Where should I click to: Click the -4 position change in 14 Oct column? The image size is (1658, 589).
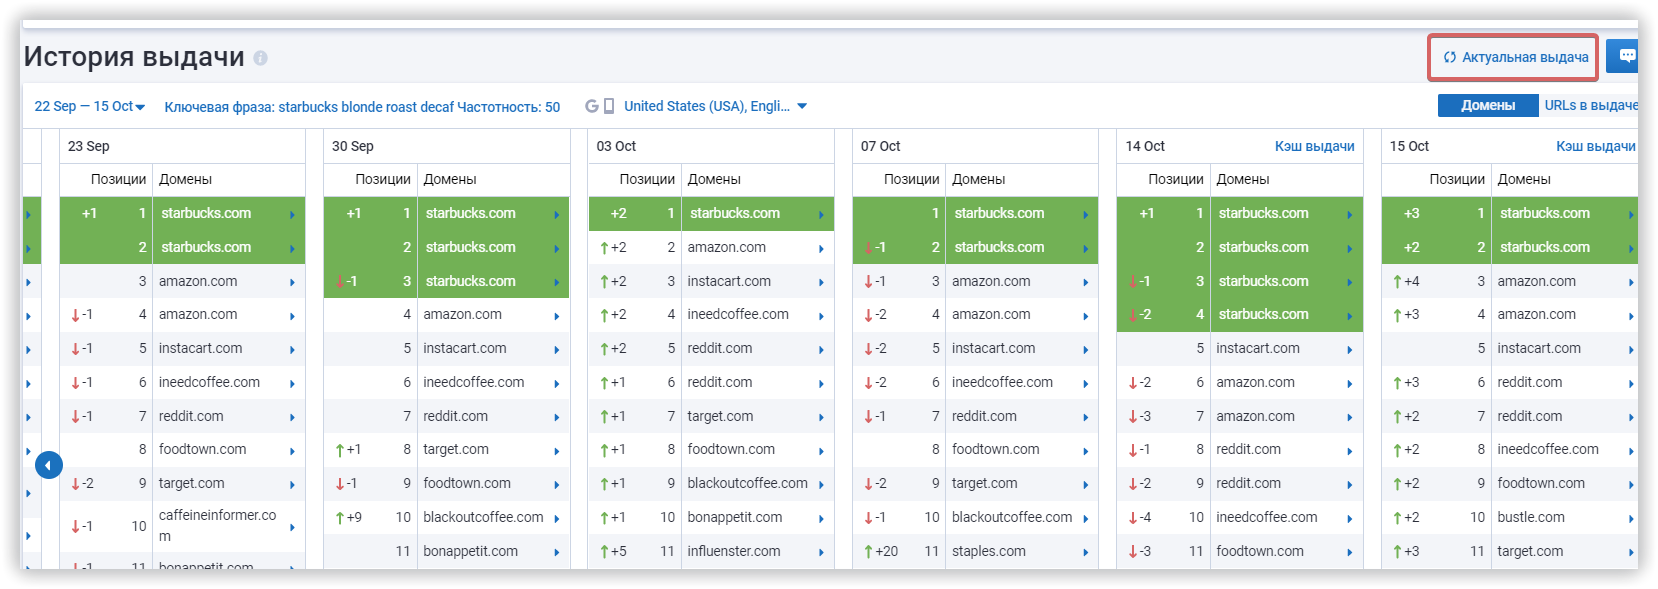point(1140,517)
